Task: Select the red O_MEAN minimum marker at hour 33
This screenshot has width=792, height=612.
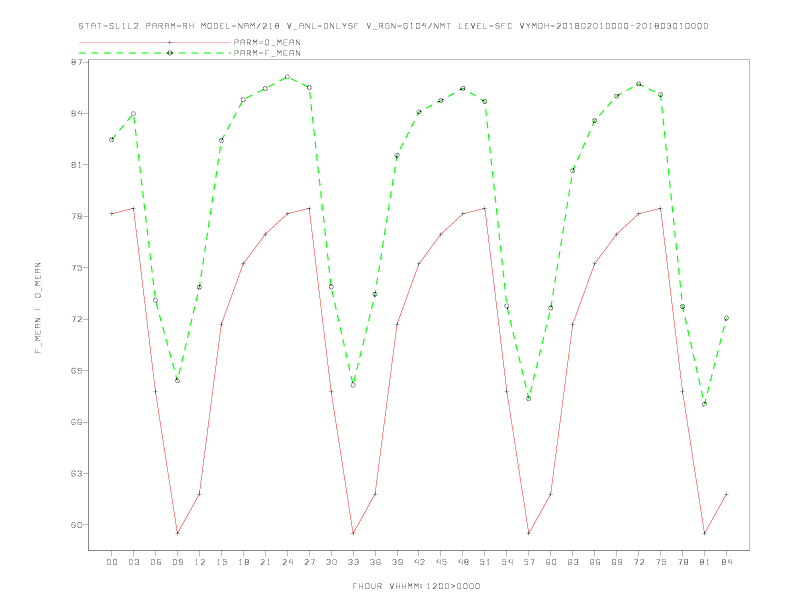Action: [x=353, y=533]
